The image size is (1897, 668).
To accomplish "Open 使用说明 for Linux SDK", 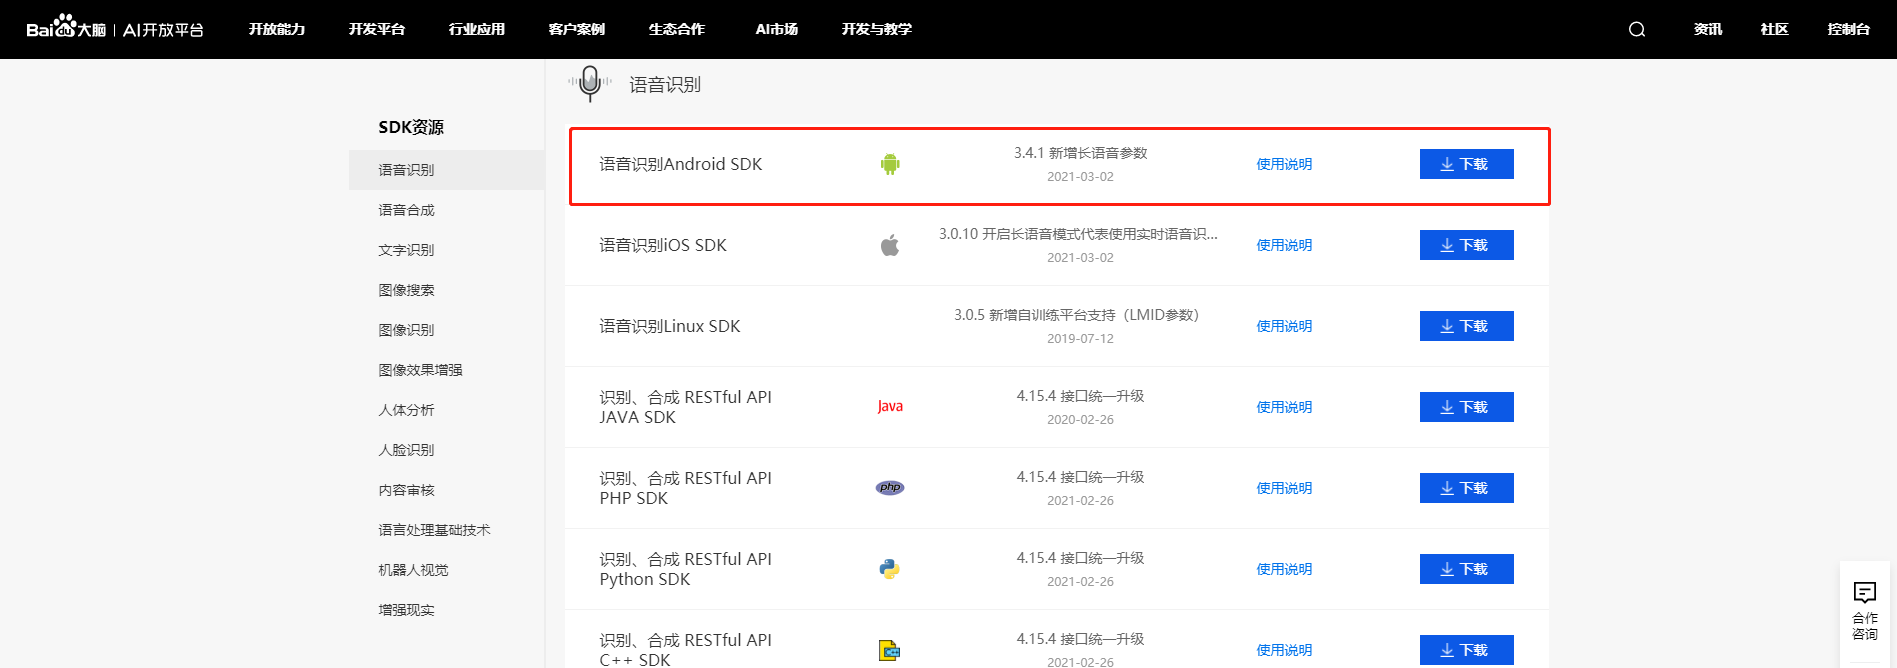I will (1284, 326).
